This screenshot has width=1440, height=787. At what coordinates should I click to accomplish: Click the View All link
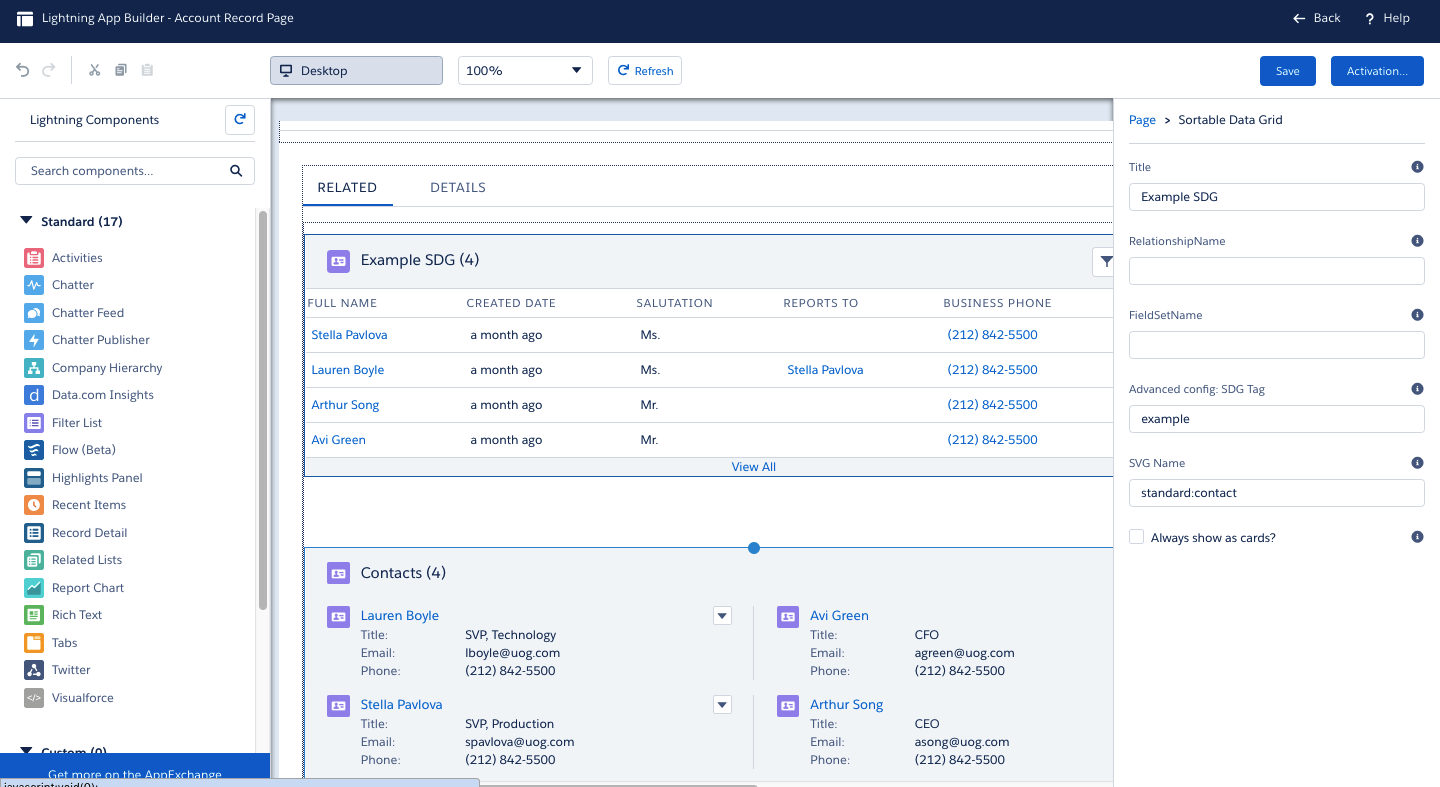[753, 467]
